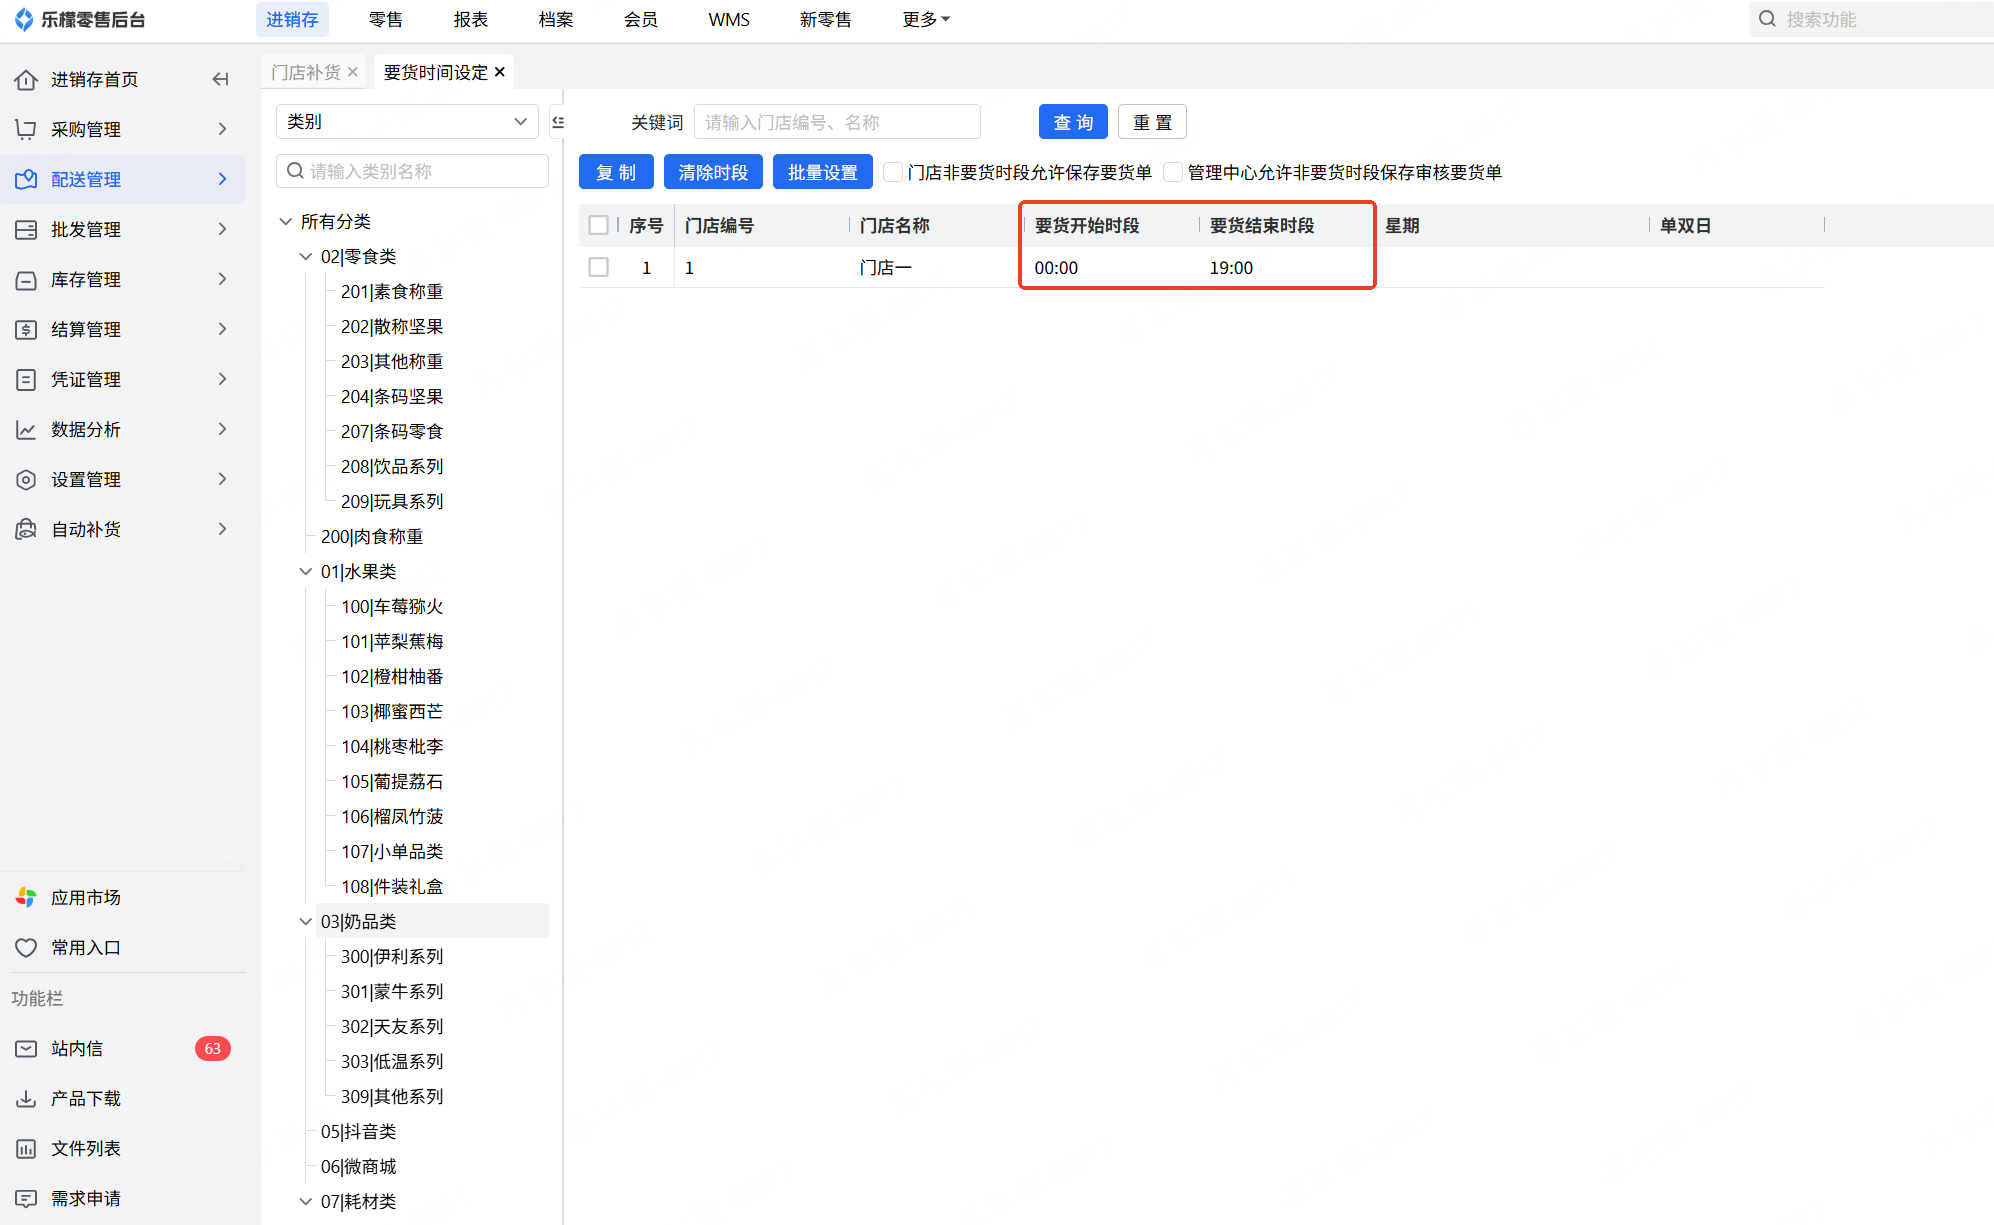The image size is (1994, 1225).
Task: Click the 采购管理 shopping cart icon
Action: [26, 130]
